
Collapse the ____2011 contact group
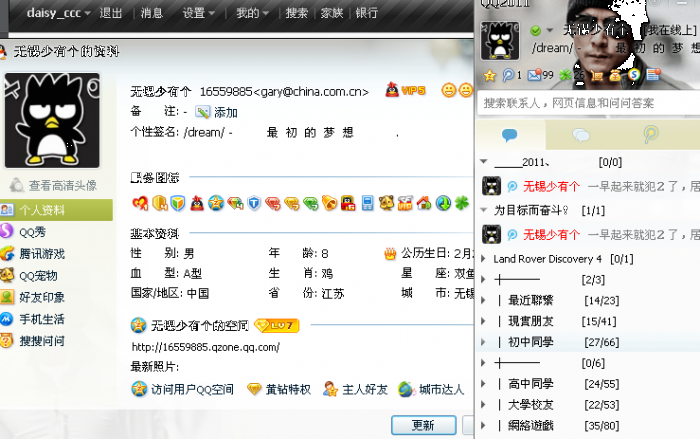(x=484, y=162)
